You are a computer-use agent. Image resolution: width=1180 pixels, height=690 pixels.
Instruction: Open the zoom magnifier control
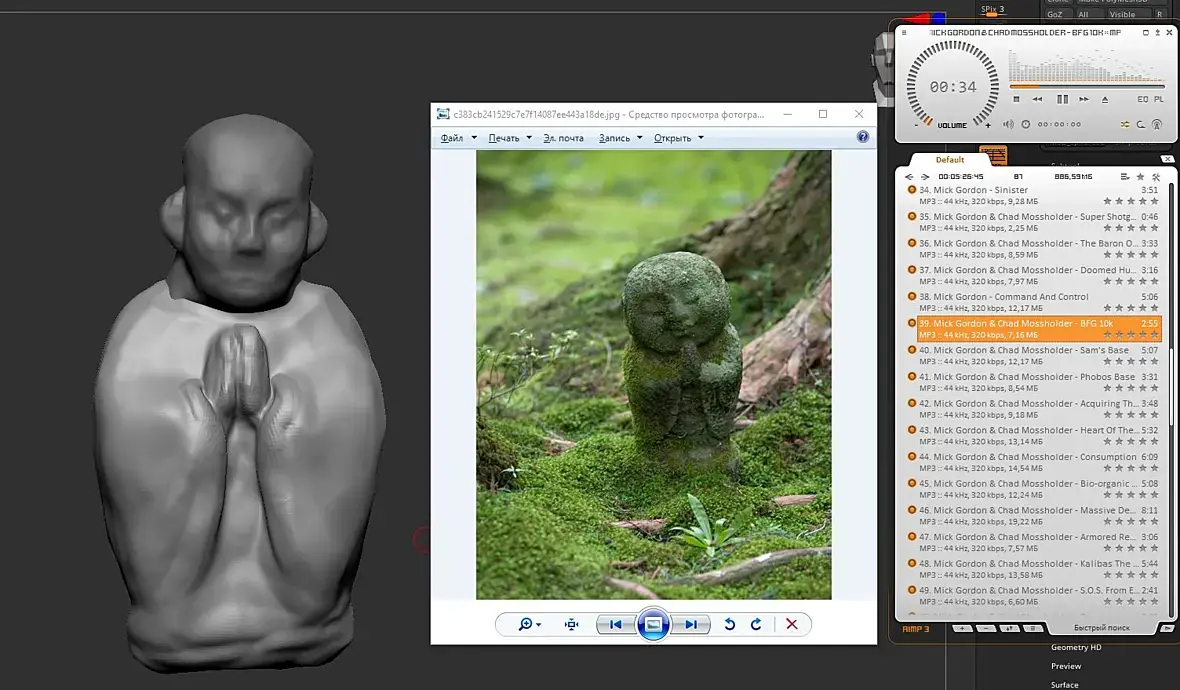(529, 625)
